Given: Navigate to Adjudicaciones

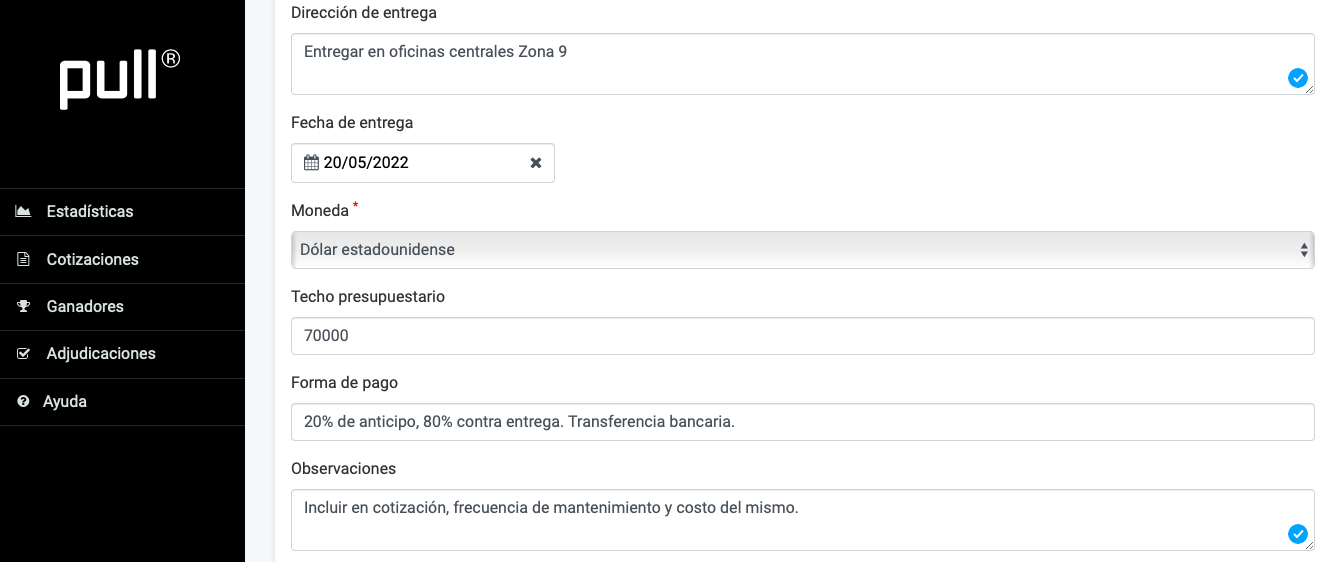Looking at the screenshot, I should point(101,354).
